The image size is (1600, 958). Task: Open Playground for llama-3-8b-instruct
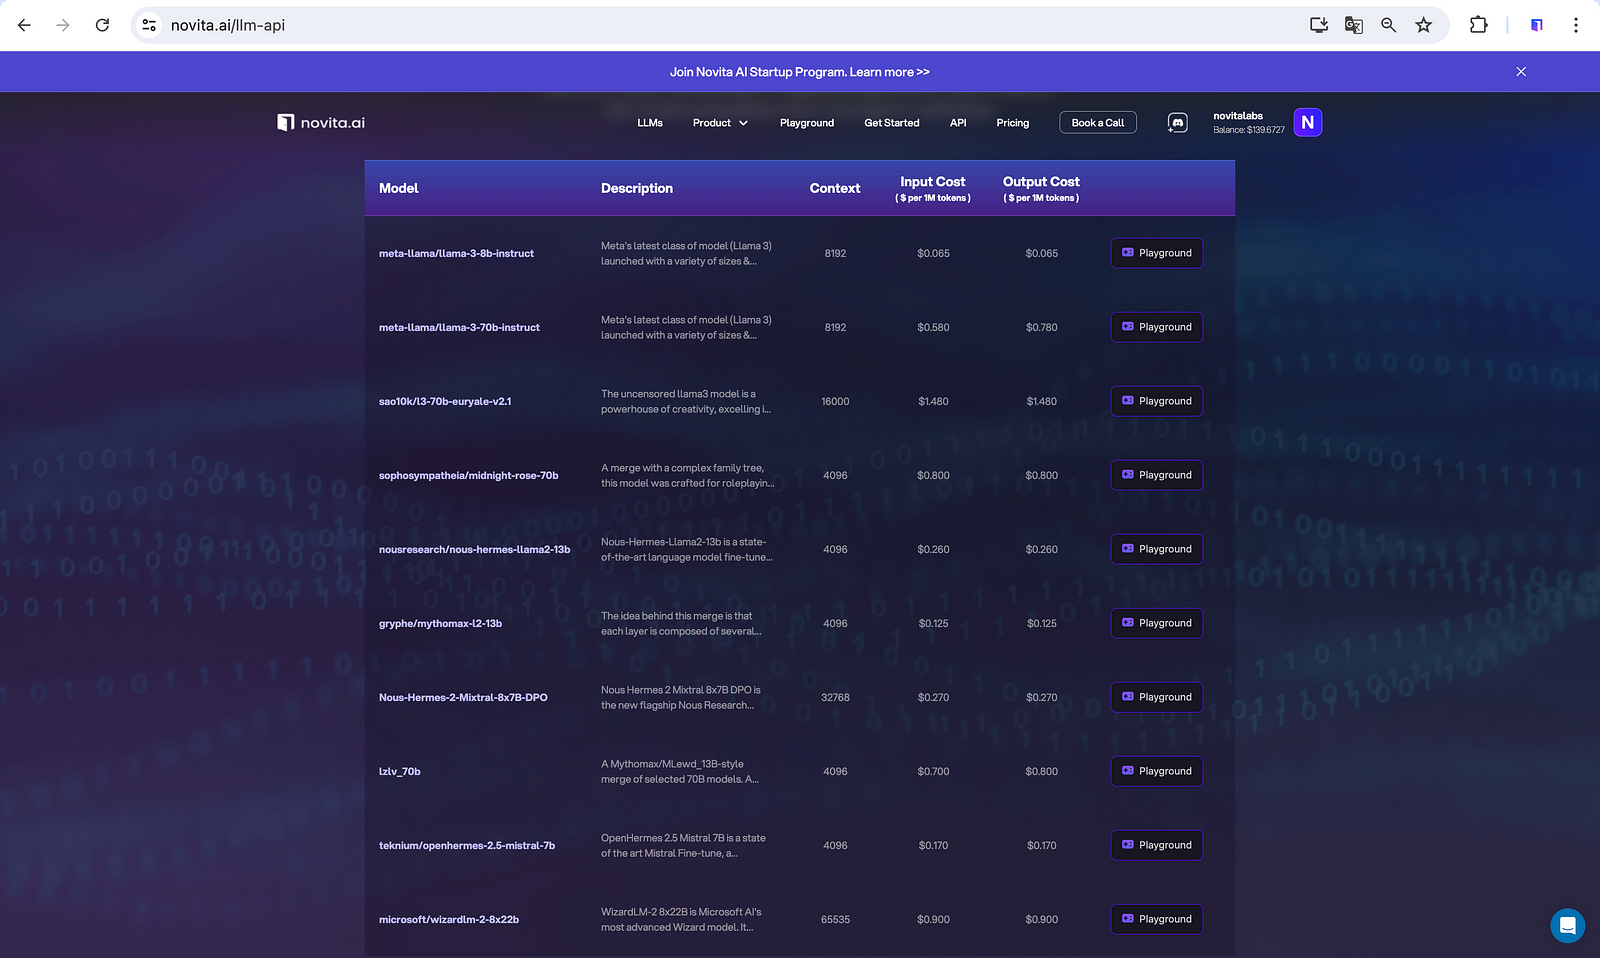1157,253
